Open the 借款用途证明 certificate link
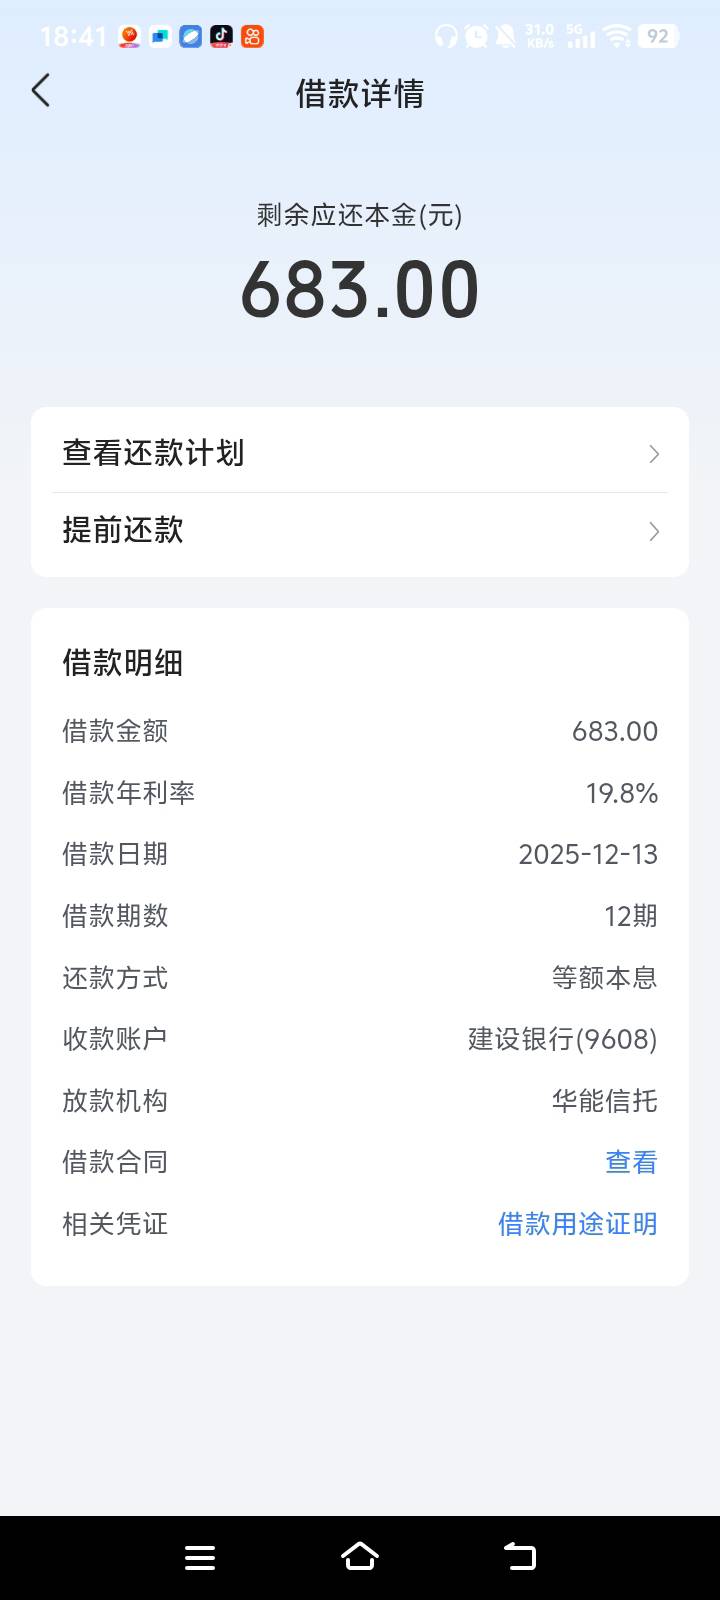The image size is (720, 1600). tap(577, 1224)
